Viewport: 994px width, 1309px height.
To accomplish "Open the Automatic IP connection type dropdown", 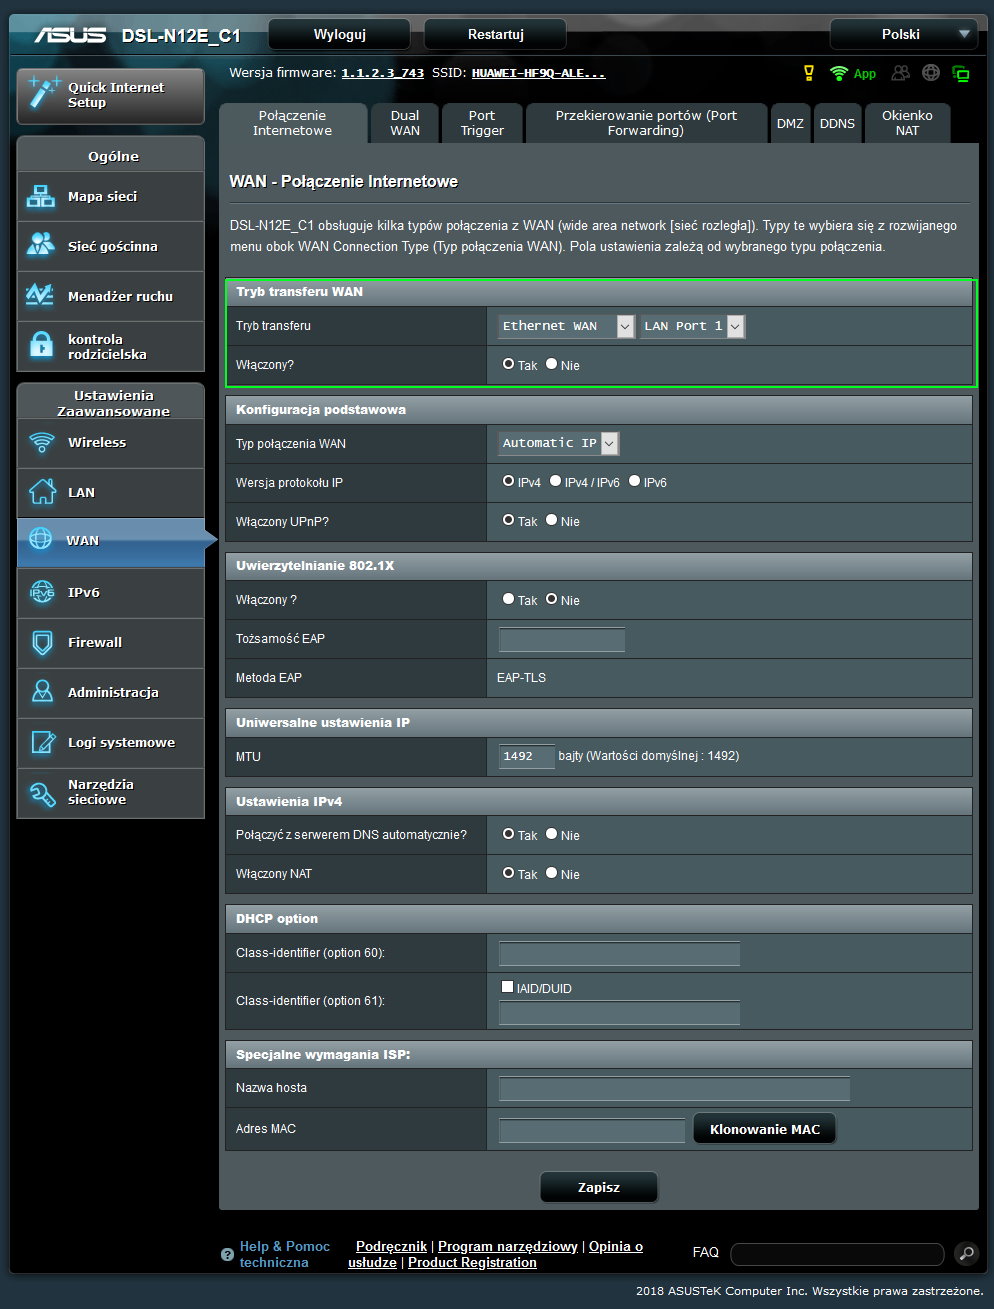I will click(558, 443).
